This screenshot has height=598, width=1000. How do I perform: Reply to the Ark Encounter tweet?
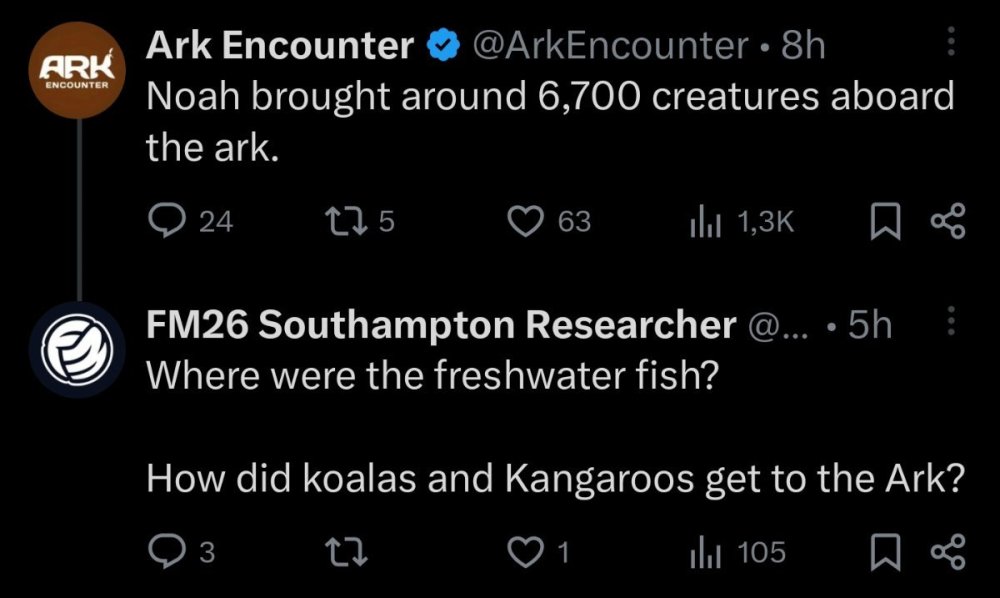[165, 221]
